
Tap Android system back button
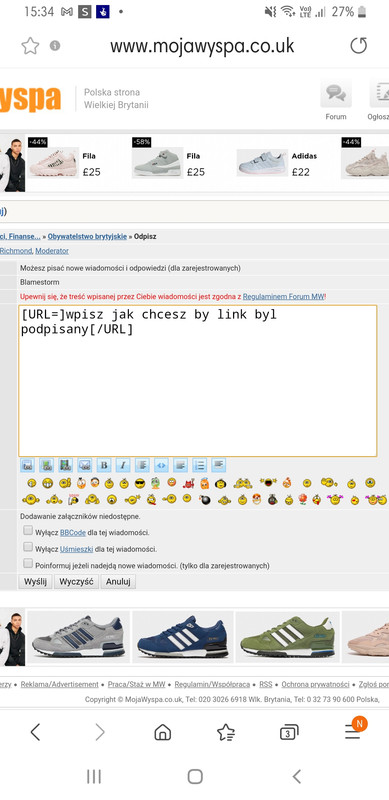(x=297, y=777)
